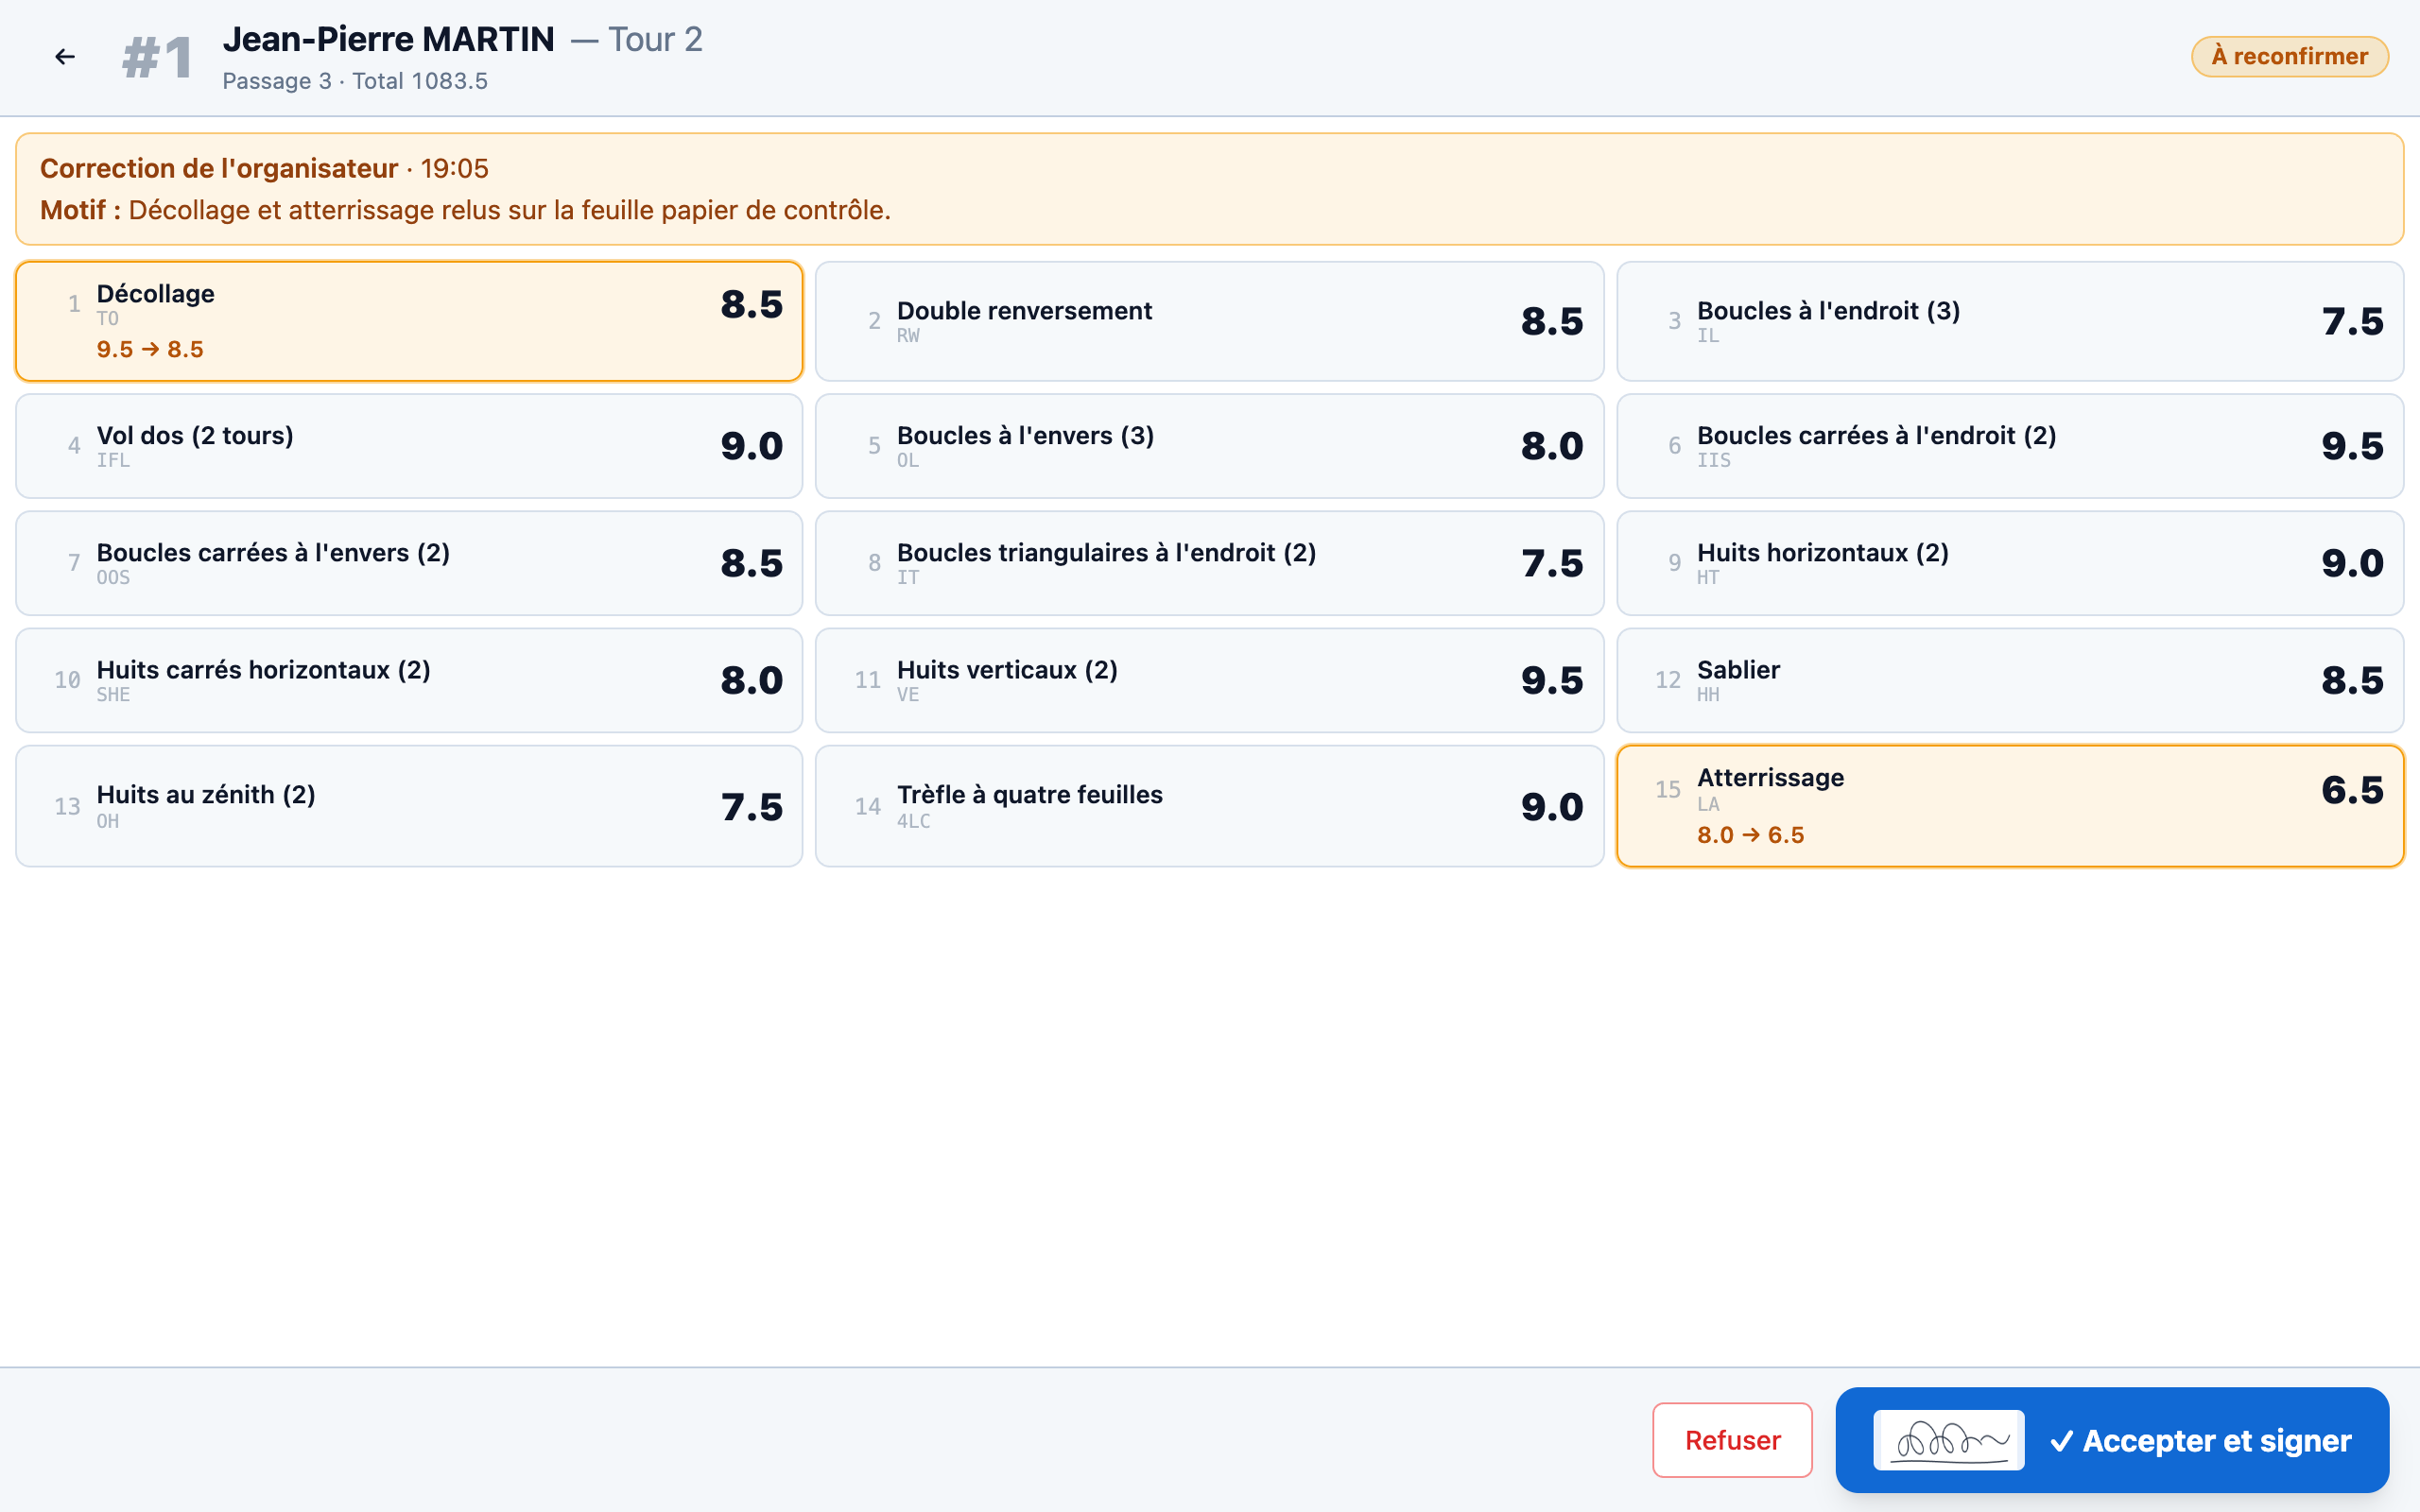The height and width of the screenshot is (1512, 2420).
Task: Click the signature thumbnail preview
Action: [x=1949, y=1440]
